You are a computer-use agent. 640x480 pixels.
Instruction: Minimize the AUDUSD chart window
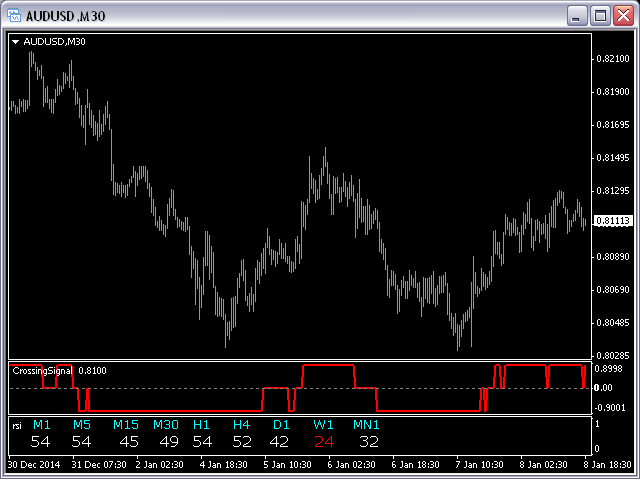coord(578,16)
